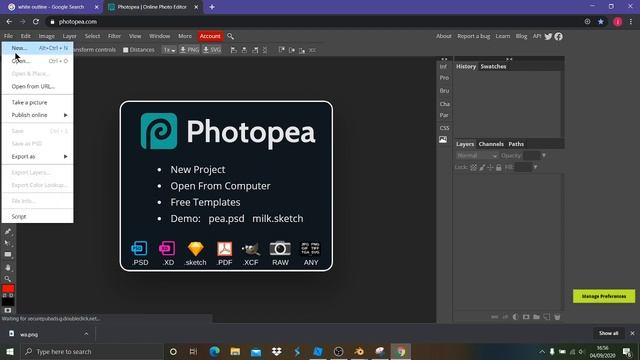This screenshot has width=640, height=360.
Task: Click the Manage Preferences button
Action: point(604,296)
